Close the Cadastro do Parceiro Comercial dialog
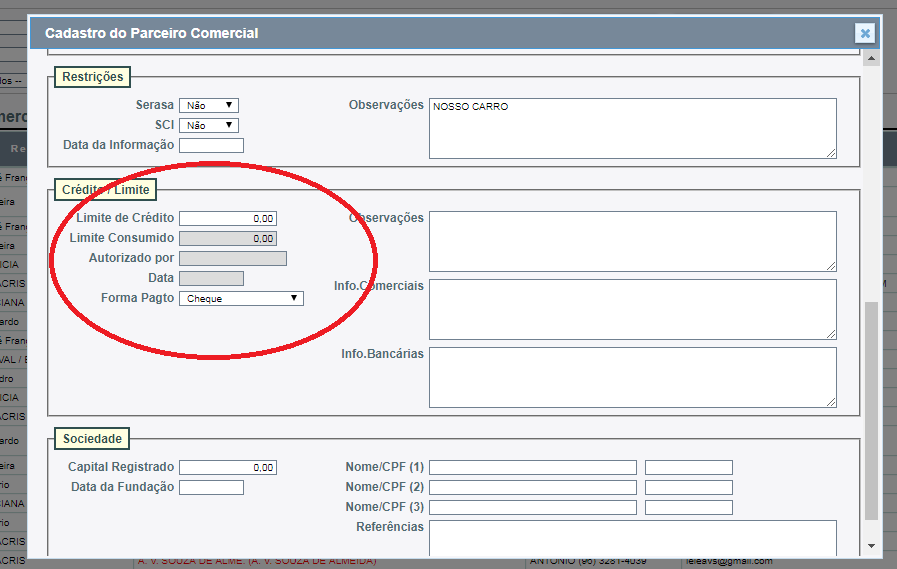This screenshot has width=897, height=569. [865, 33]
